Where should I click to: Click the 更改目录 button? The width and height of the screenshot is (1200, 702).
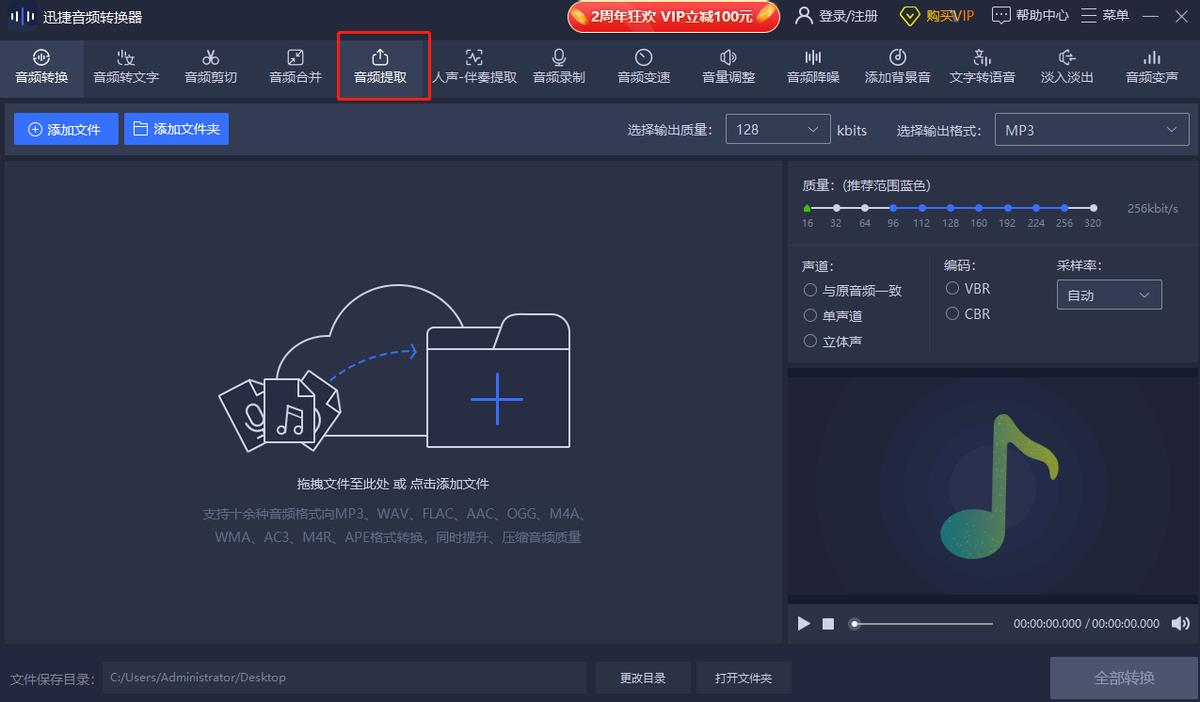642,678
